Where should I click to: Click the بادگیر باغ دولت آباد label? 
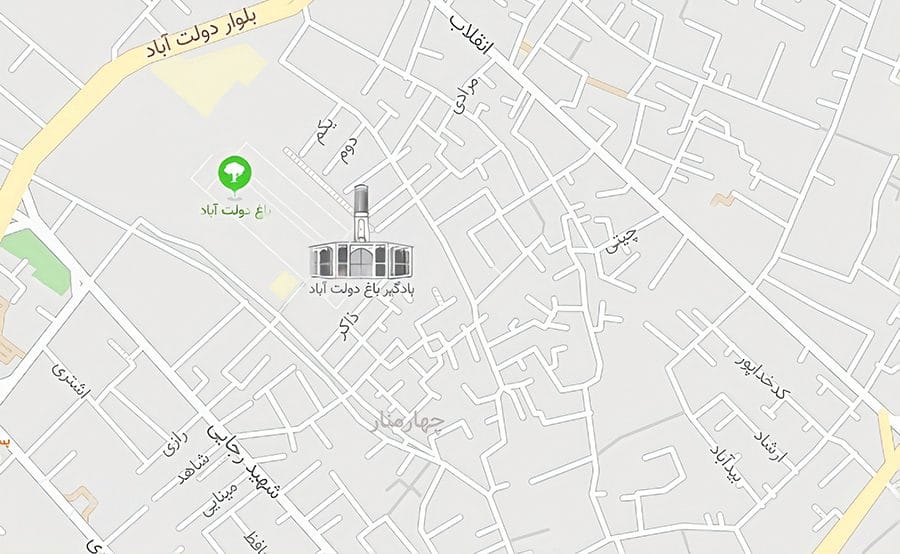(361, 288)
